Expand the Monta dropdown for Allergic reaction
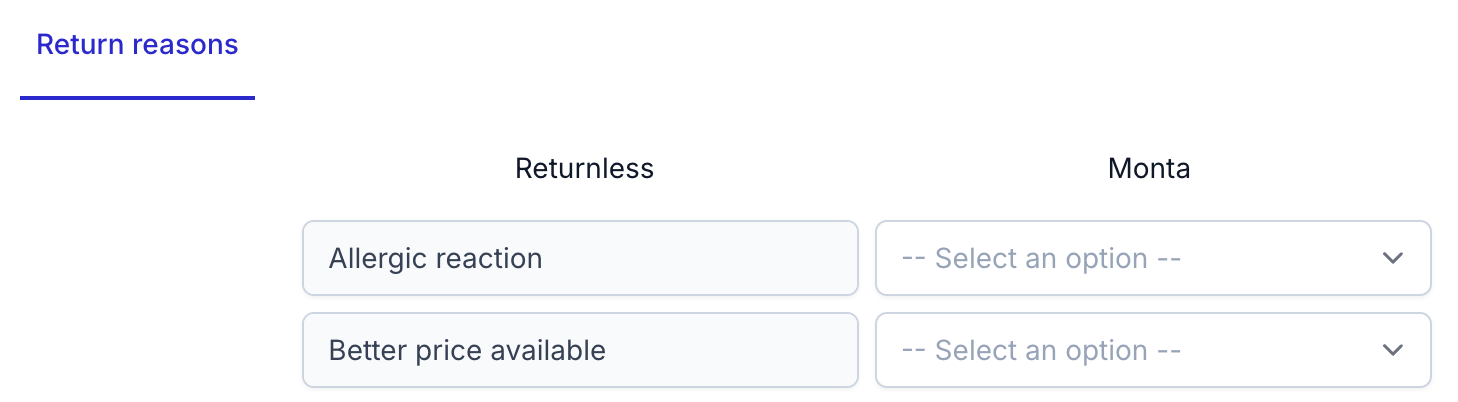Screen dimensions: 1458x402 [1152, 259]
